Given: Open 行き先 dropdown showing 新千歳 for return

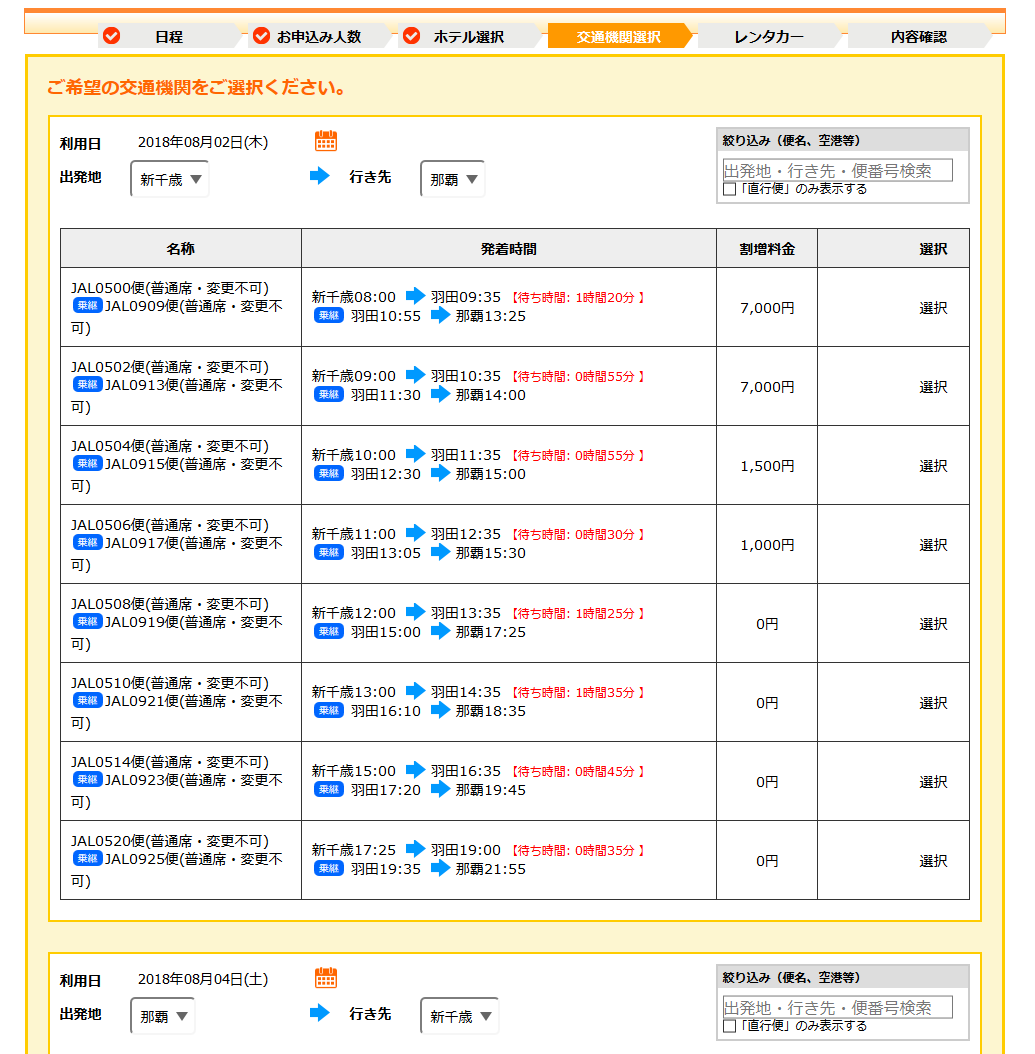Looking at the screenshot, I should [x=459, y=1016].
